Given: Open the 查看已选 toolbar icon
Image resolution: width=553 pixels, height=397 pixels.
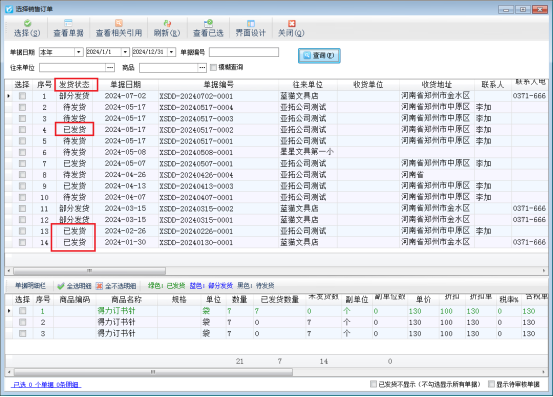Looking at the screenshot, I should pos(208,24).
